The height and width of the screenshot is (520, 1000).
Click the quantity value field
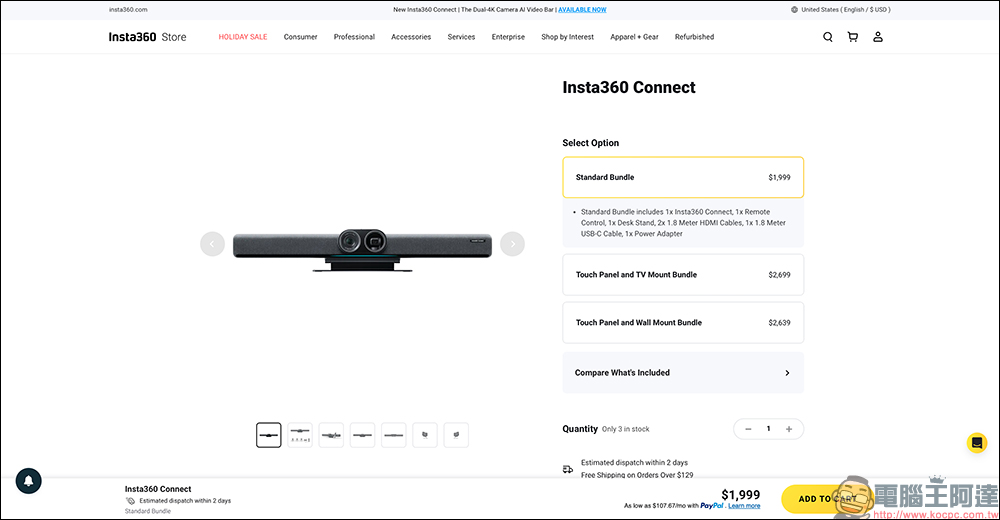point(768,429)
